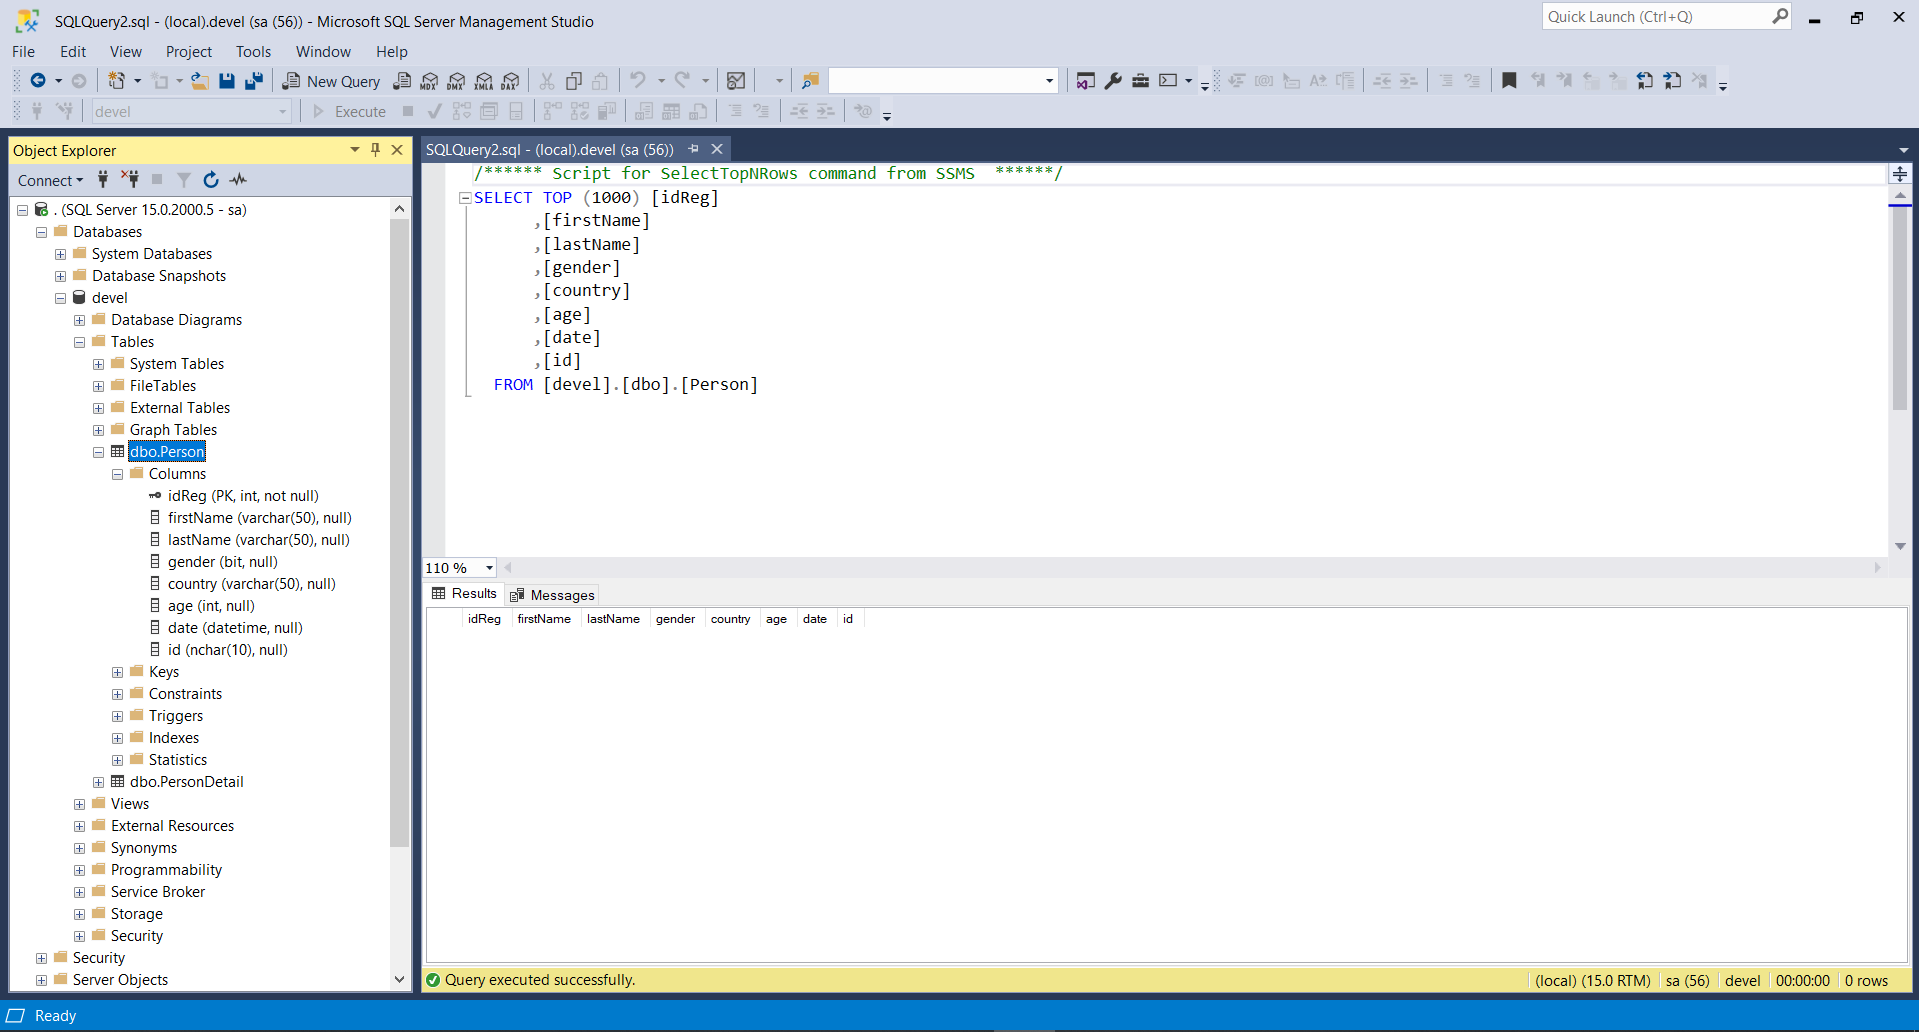Viewport: 1919px width, 1032px height.
Task: Open the Connect dropdown button in Object Explorer
Action: (x=50, y=180)
